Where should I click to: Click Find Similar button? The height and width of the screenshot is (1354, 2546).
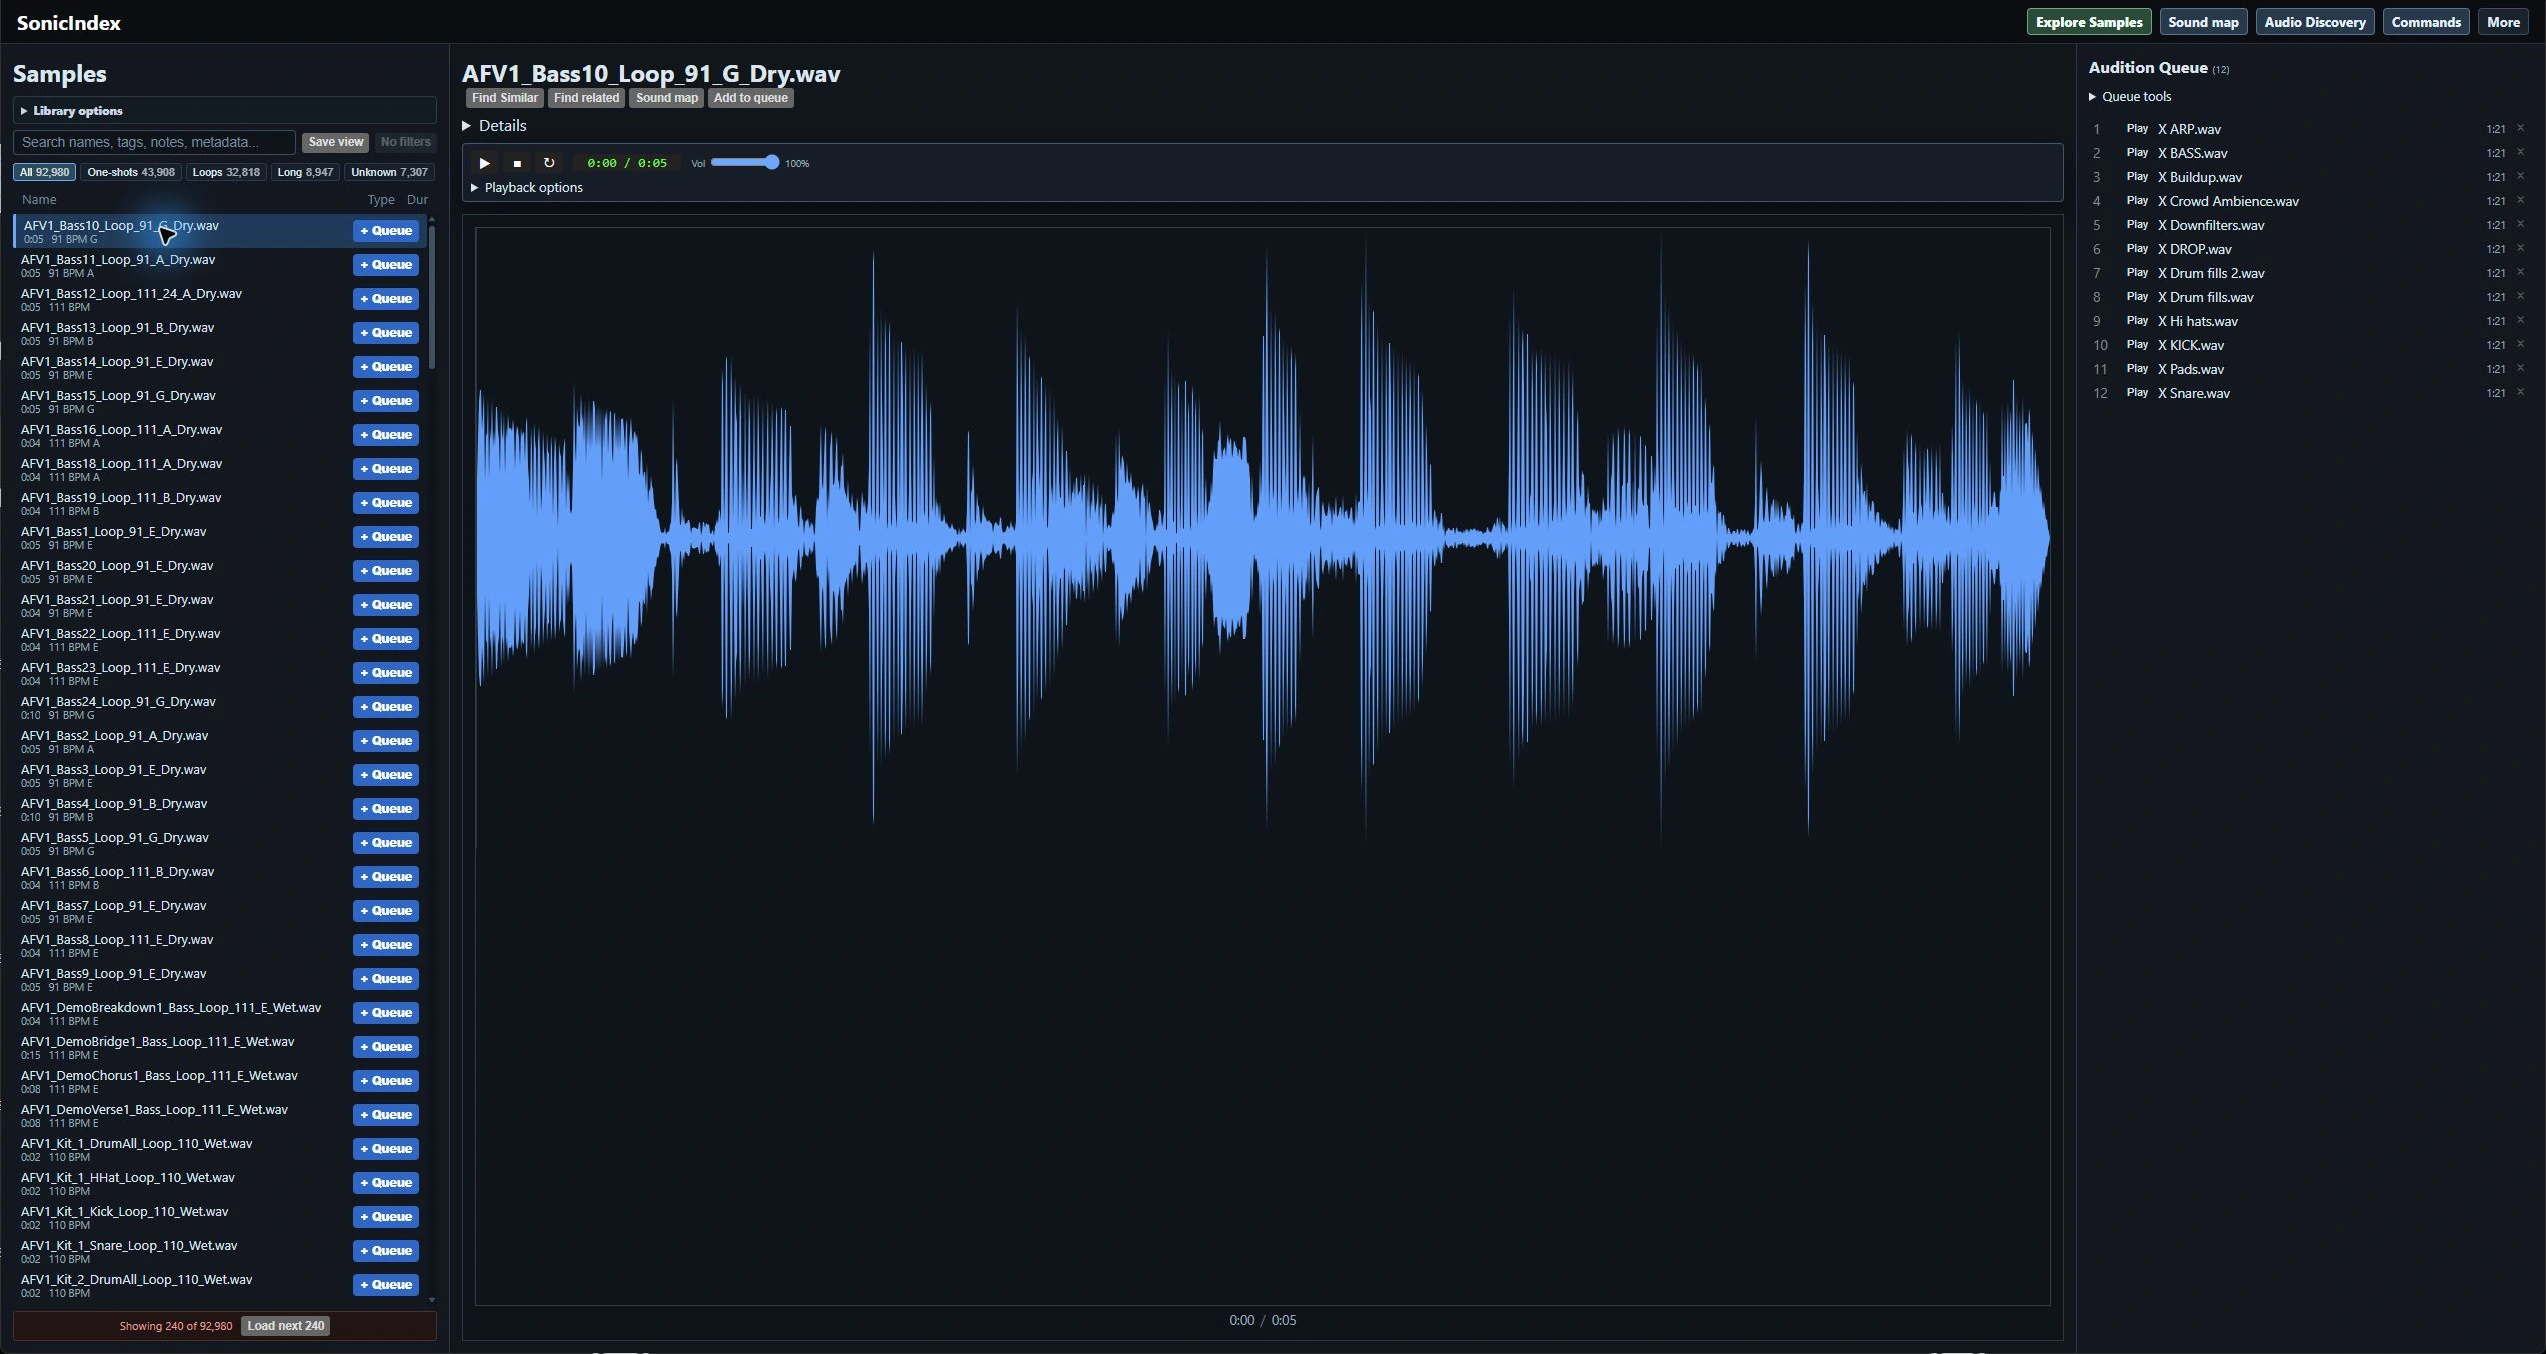tap(505, 98)
